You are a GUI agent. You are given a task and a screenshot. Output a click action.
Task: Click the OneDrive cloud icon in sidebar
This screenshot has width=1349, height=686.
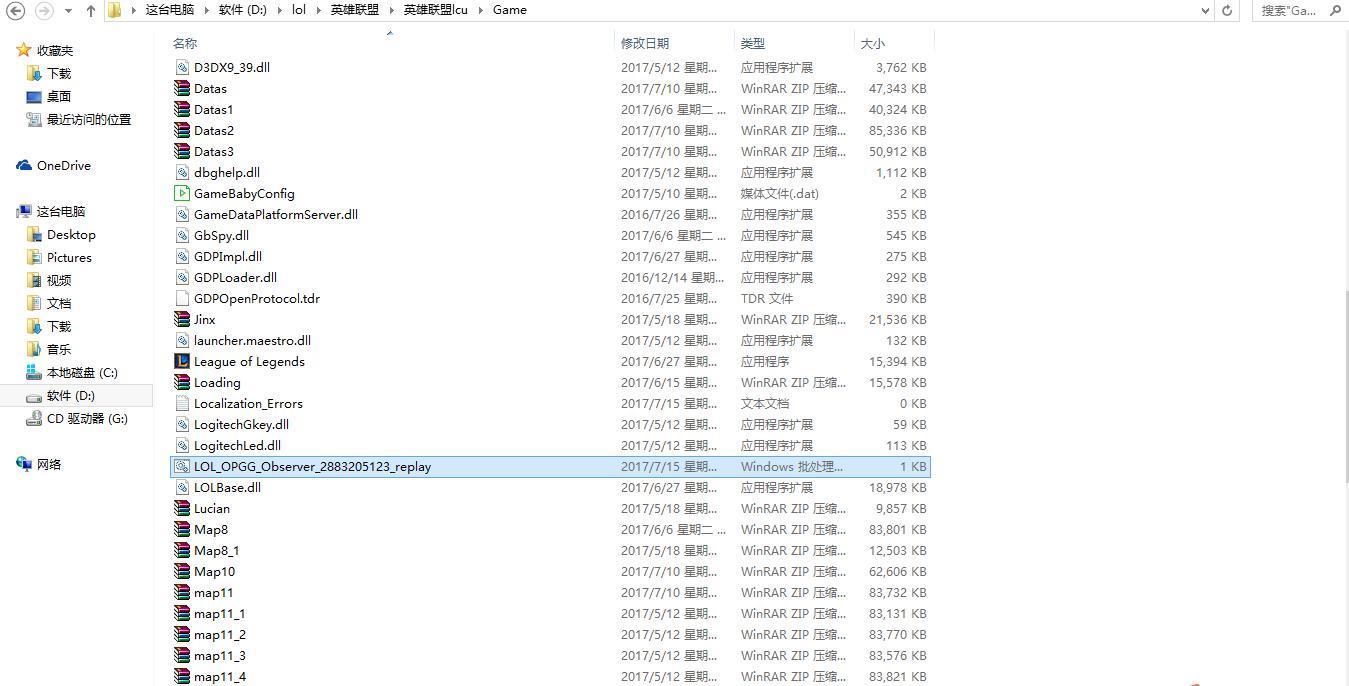(24, 166)
